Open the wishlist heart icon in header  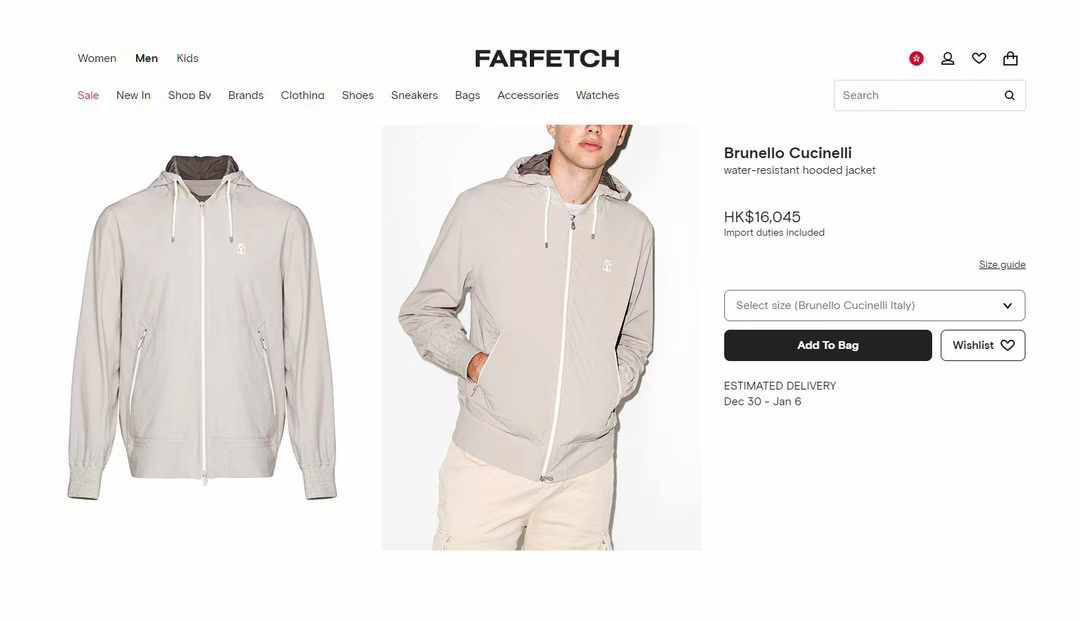click(x=979, y=59)
